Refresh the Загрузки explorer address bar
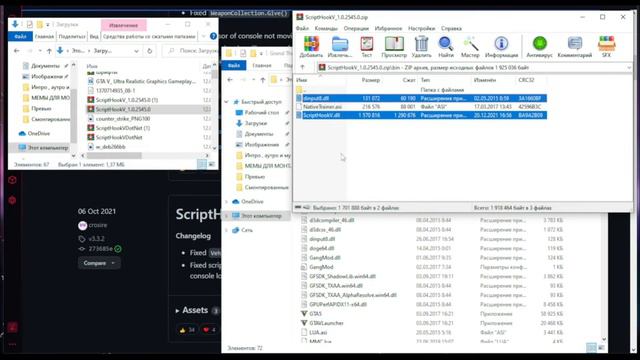 (x=149, y=51)
